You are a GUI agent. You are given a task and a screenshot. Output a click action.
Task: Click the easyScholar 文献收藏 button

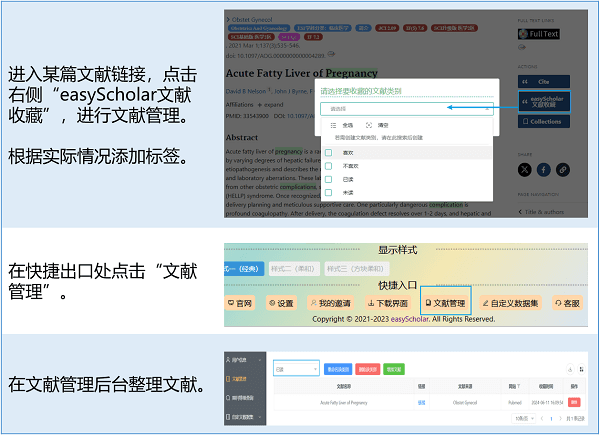544,102
